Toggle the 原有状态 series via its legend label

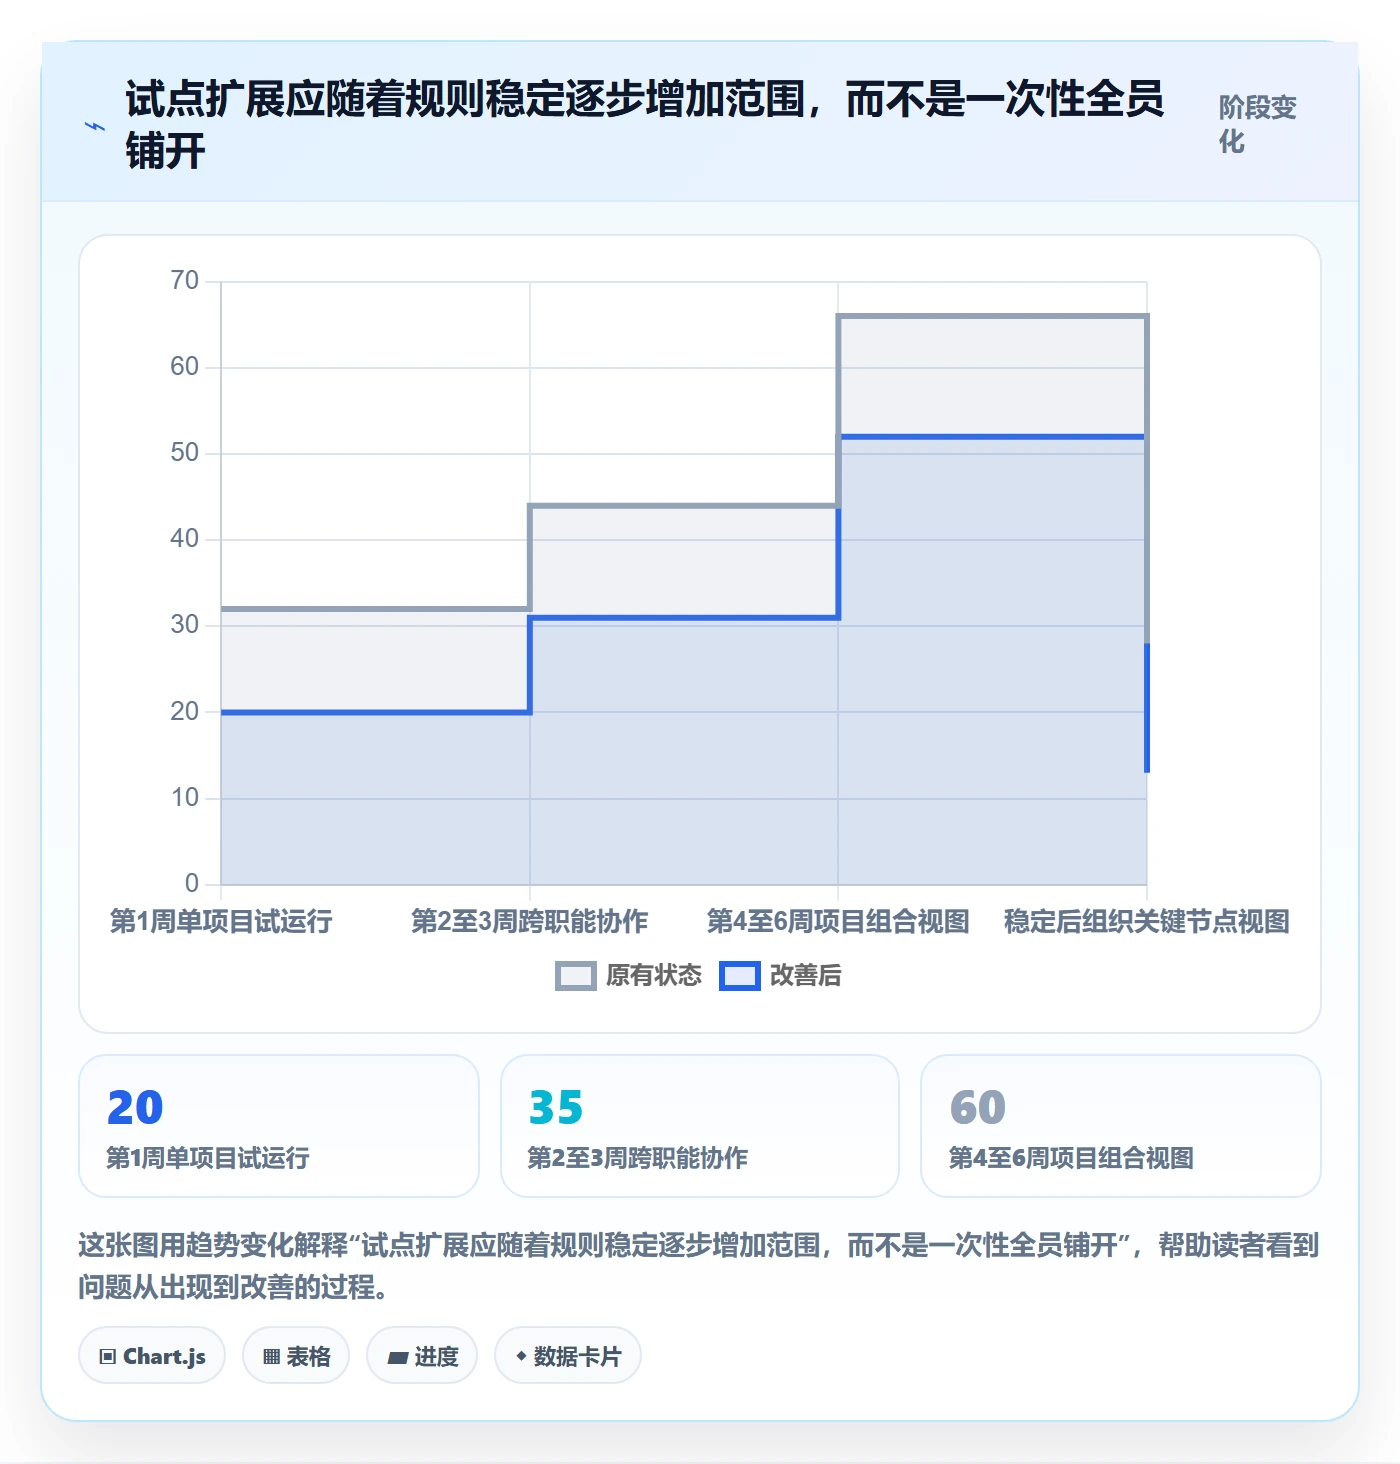(x=654, y=976)
